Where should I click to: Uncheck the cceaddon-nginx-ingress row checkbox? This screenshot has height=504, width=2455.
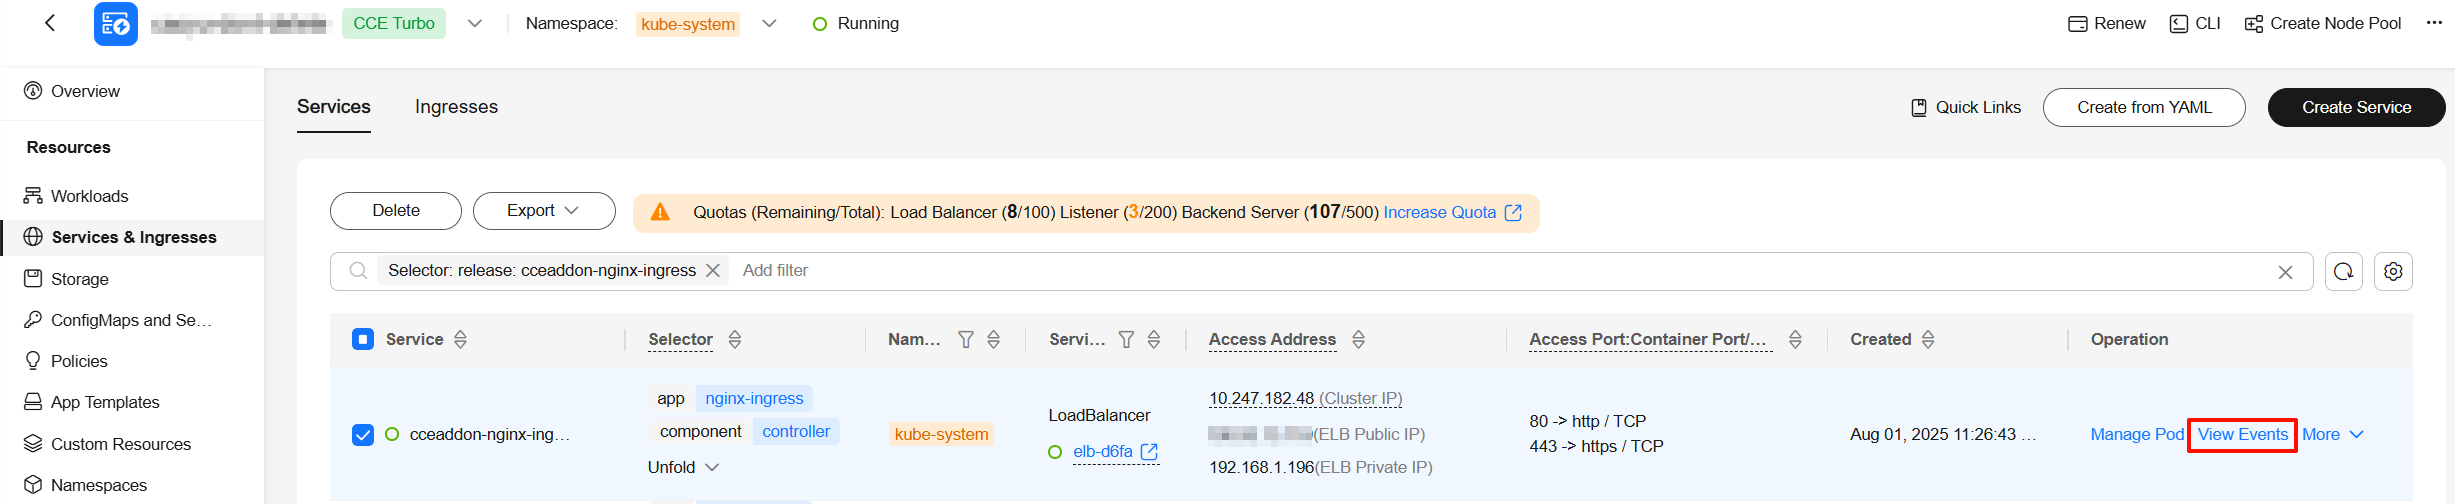363,435
